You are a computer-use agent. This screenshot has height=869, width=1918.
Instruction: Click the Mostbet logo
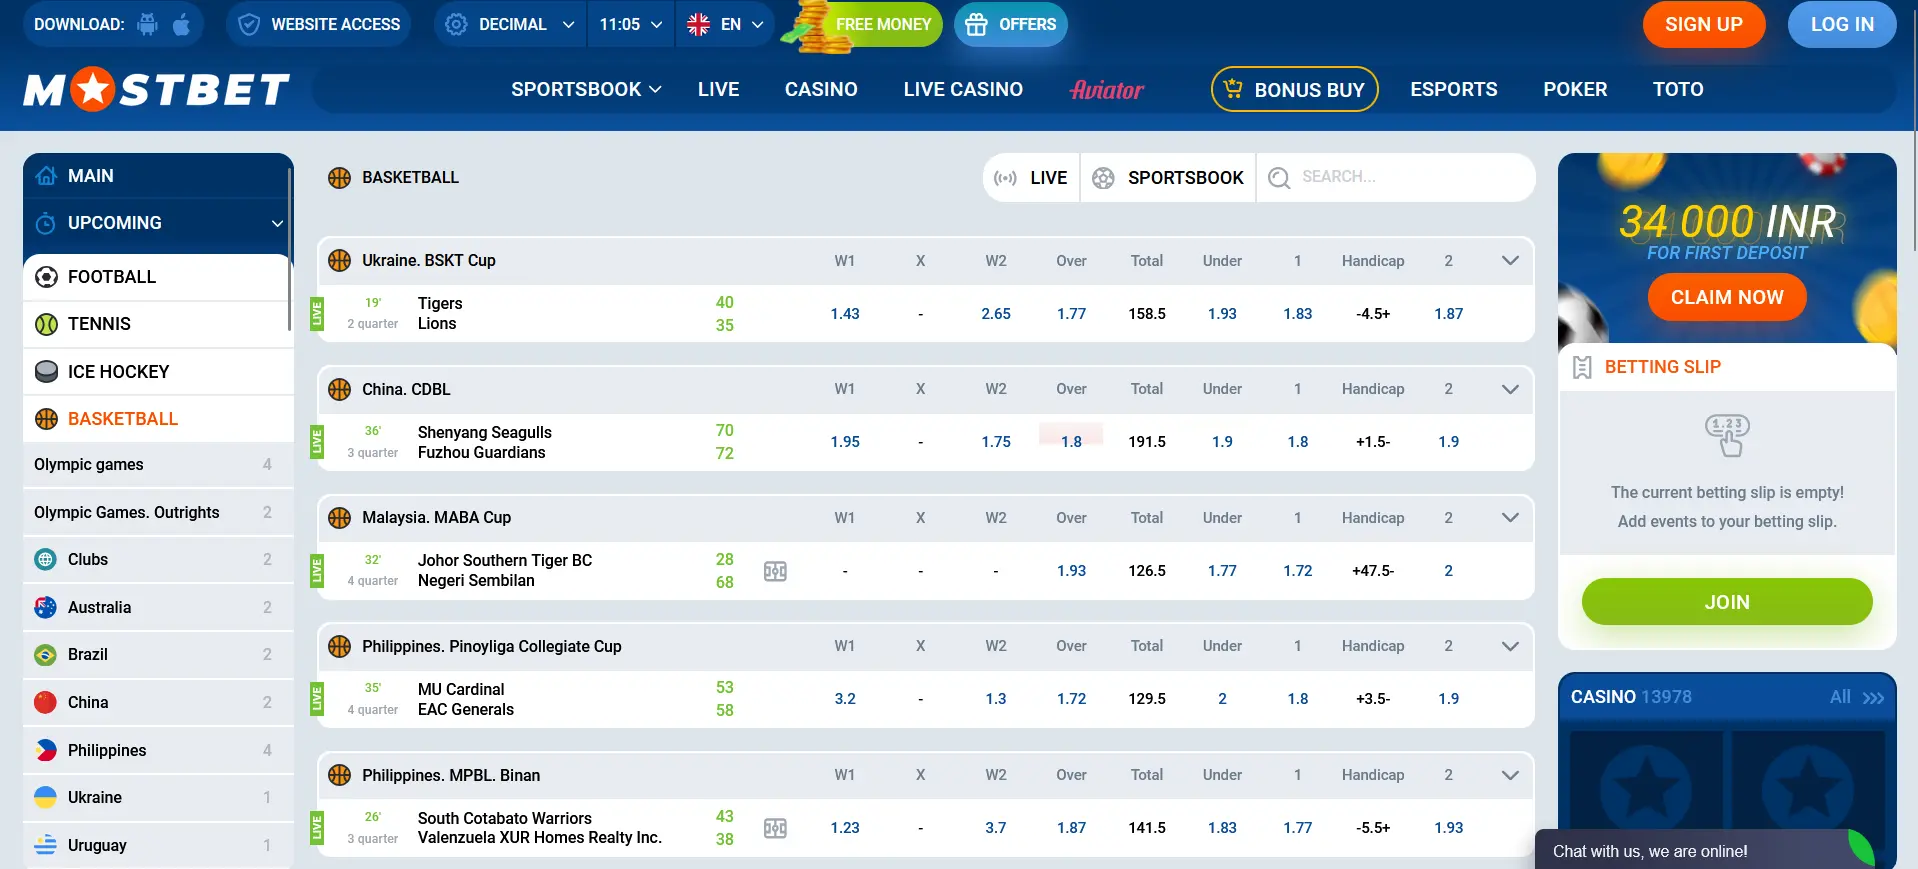coord(157,90)
